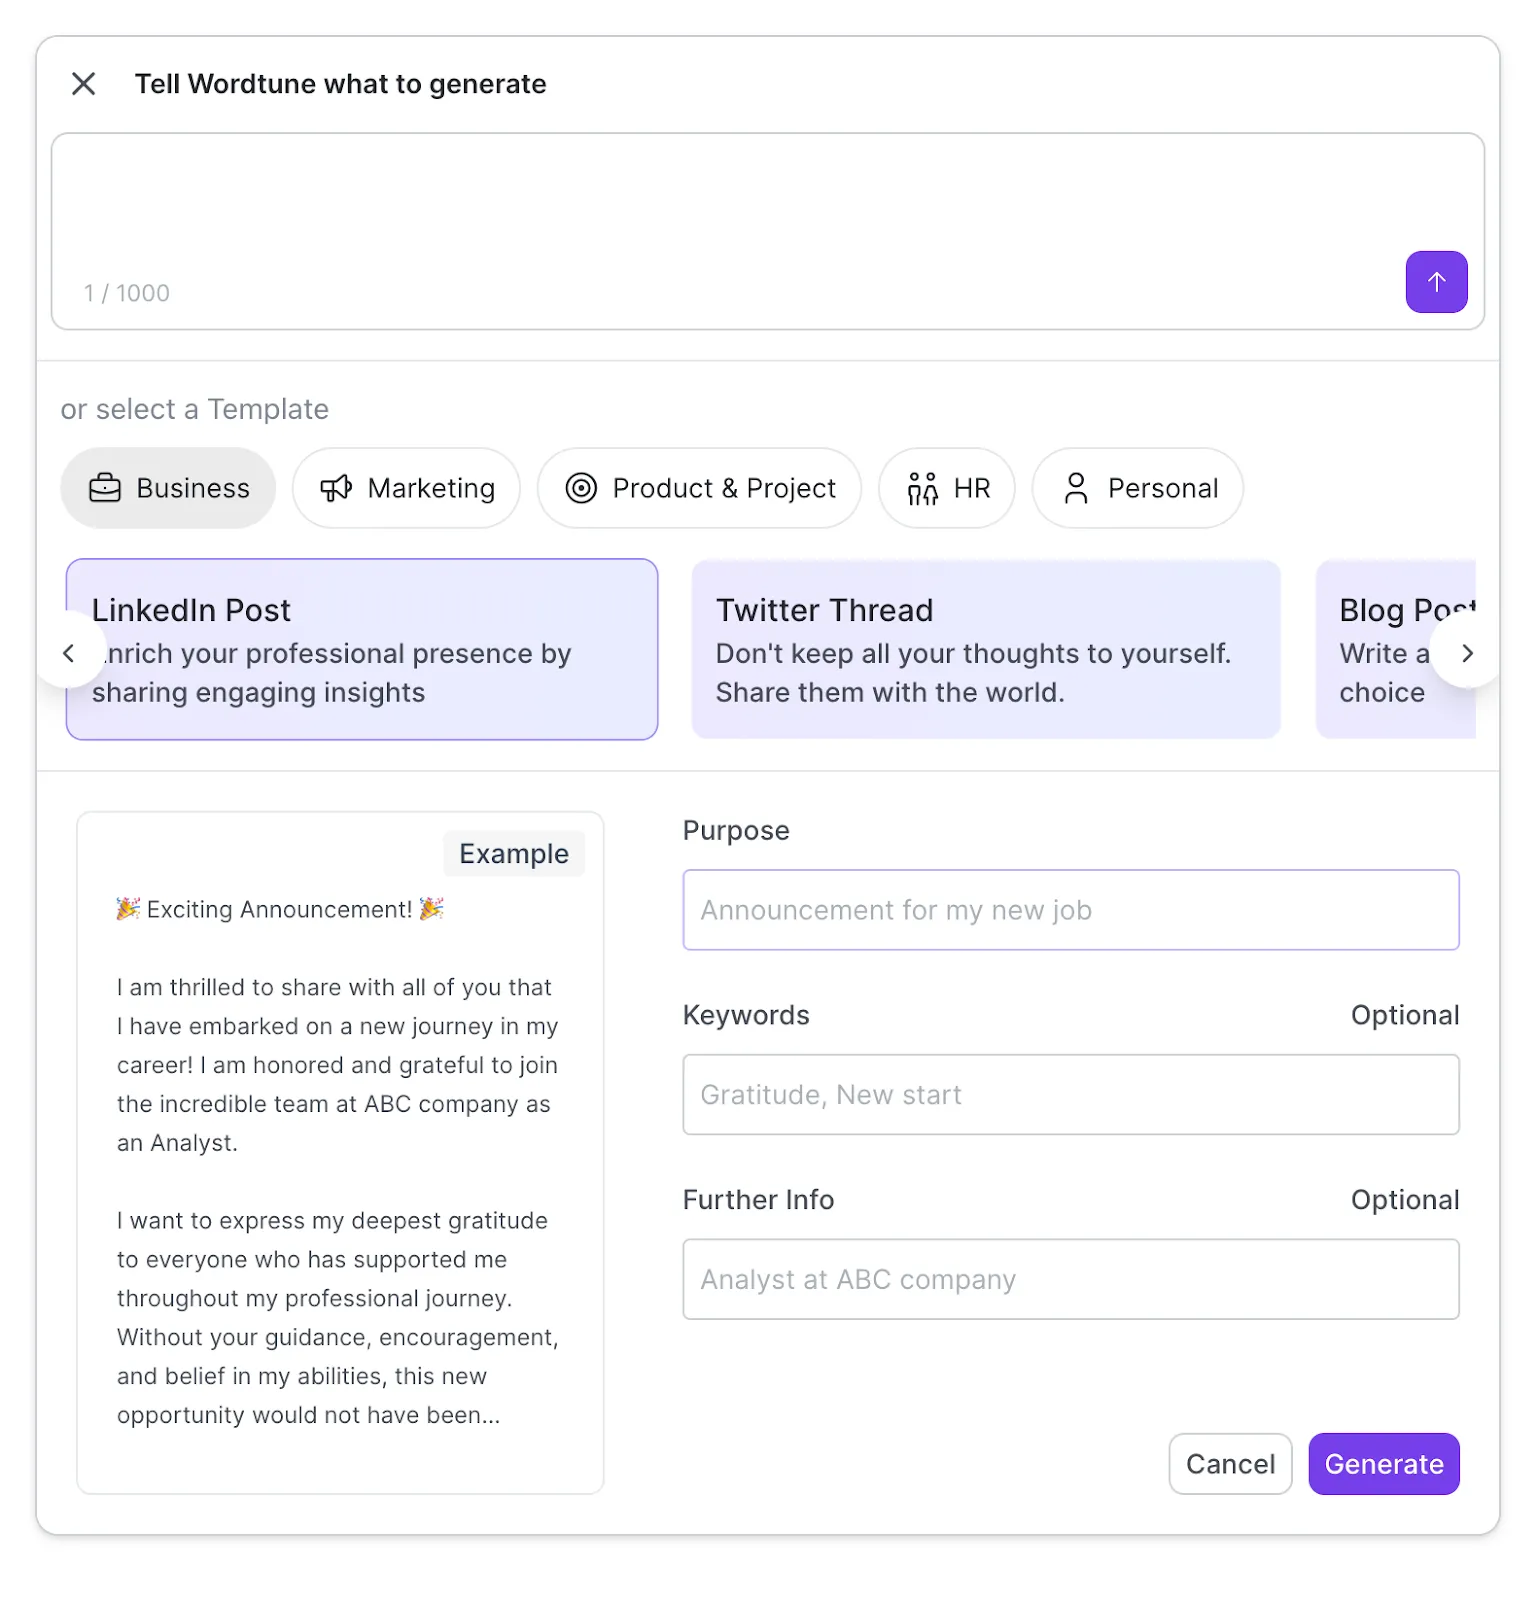Click the purple submit arrow button
Image resolution: width=1538 pixels, height=1600 pixels.
(1436, 282)
